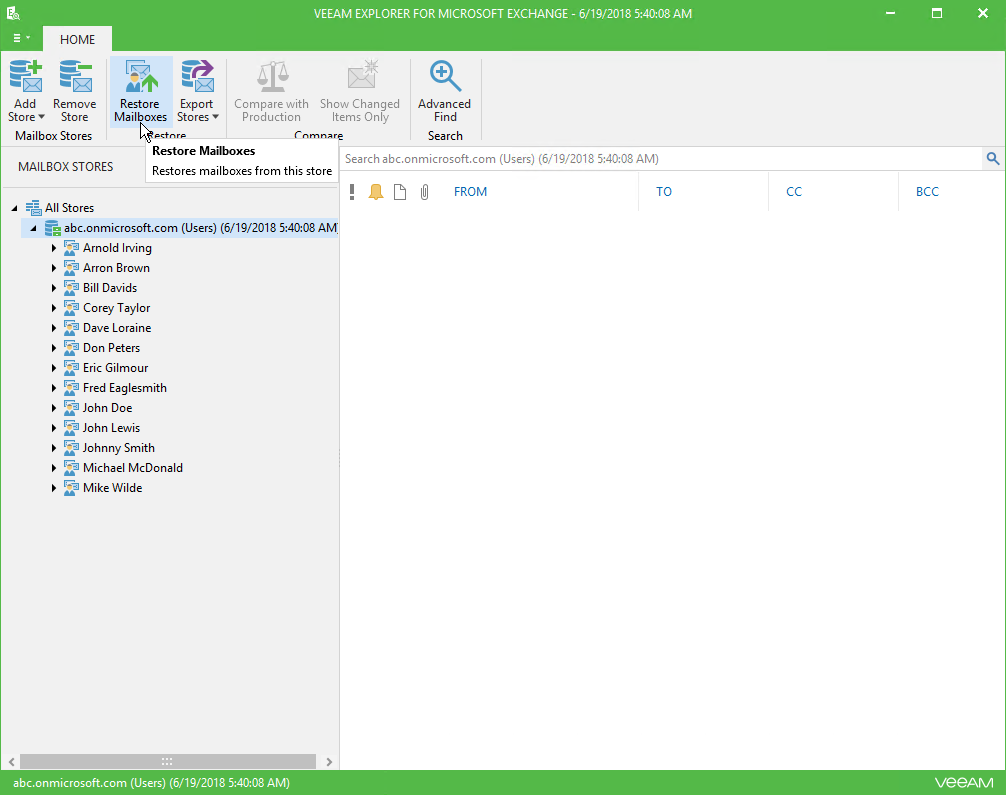The width and height of the screenshot is (1006, 795).
Task: Open the application menu dropdown
Action: pos(21,38)
